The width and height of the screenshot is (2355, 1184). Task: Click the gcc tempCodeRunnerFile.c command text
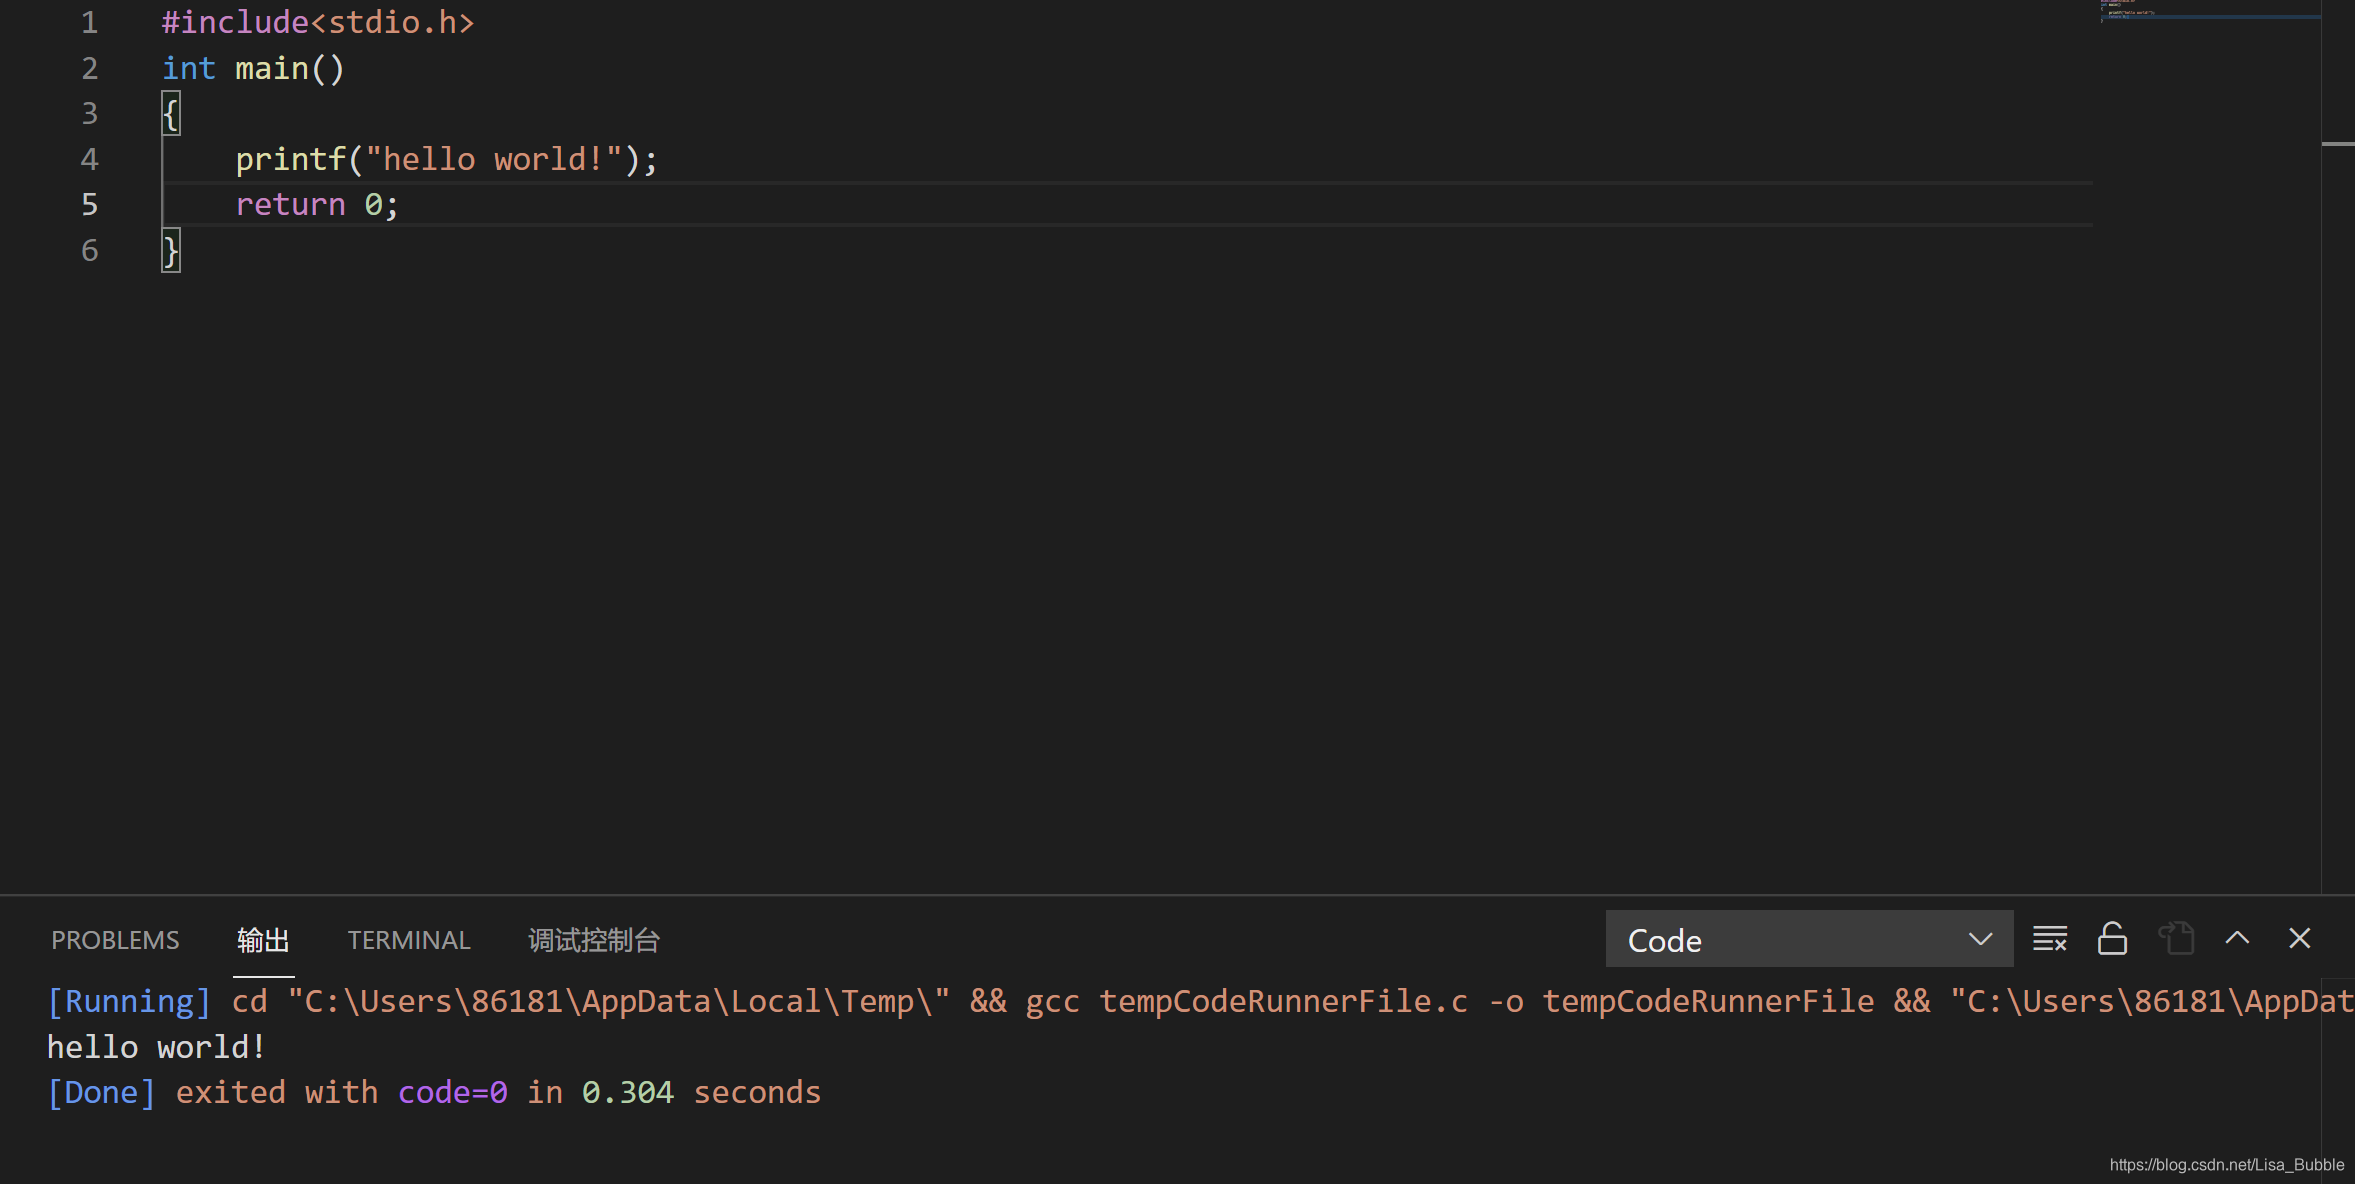(x=1247, y=1001)
